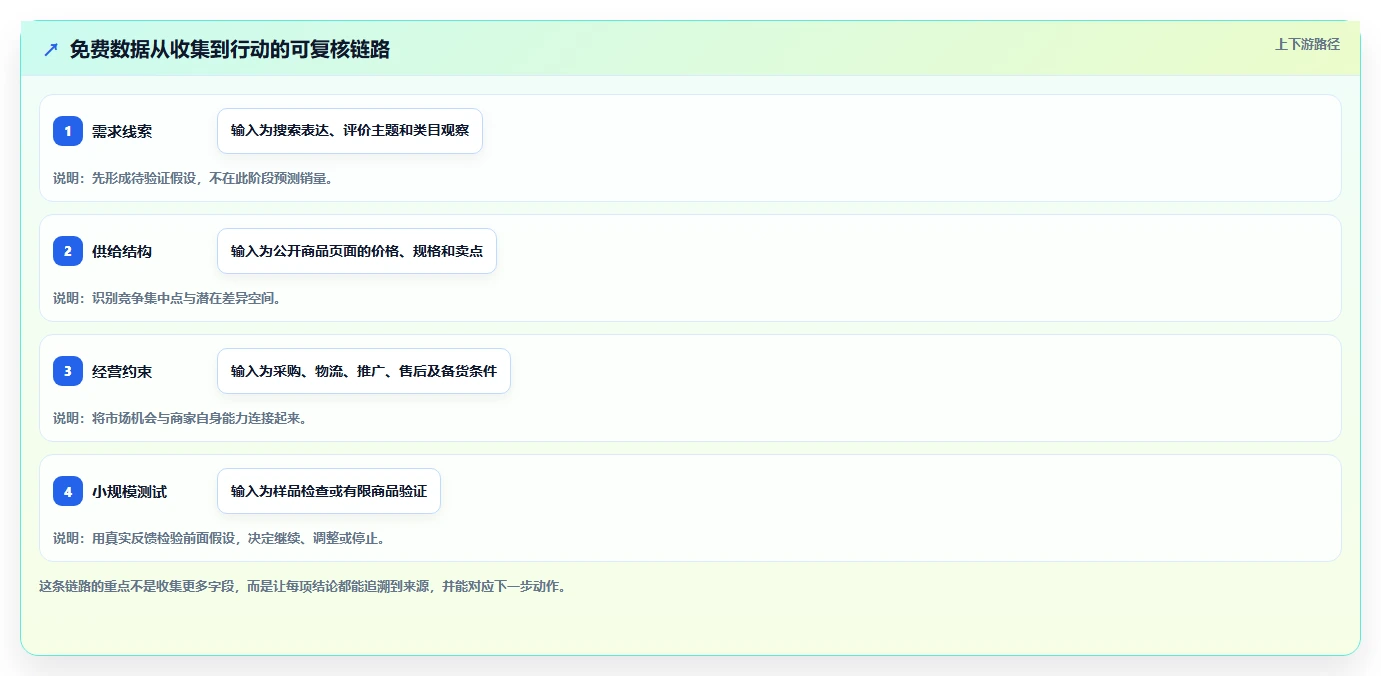
Task: Click the step number 1 badge
Action: click(68, 131)
